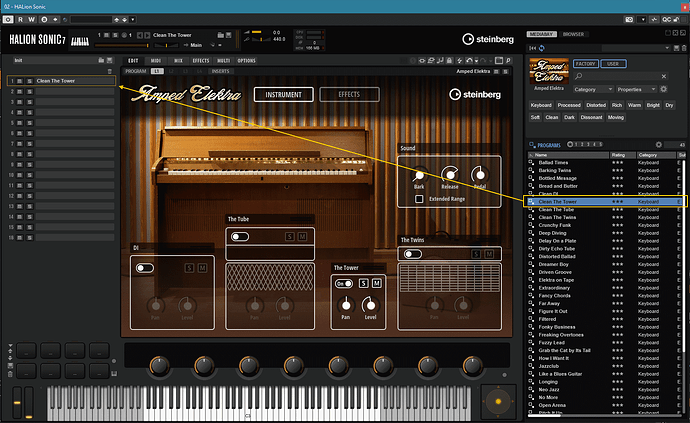Toggle The Tower amp On switch
The height and width of the screenshot is (423, 690).
344,283
